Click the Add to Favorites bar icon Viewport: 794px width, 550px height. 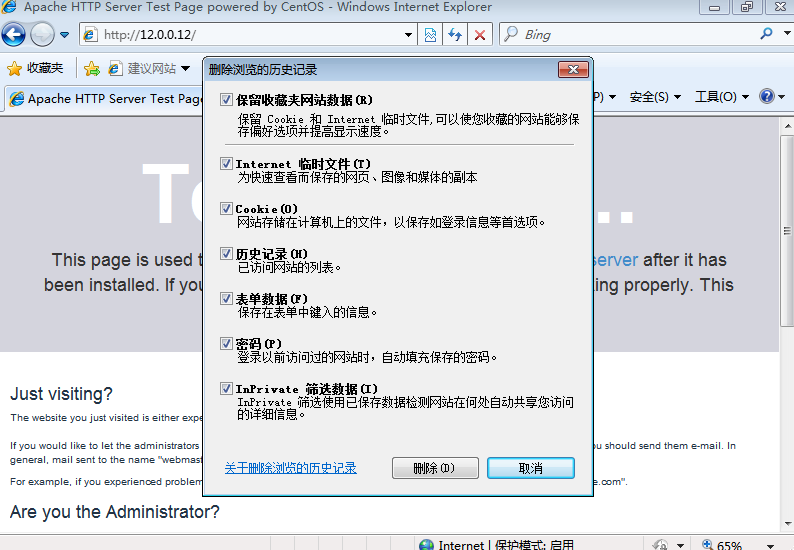(92, 68)
